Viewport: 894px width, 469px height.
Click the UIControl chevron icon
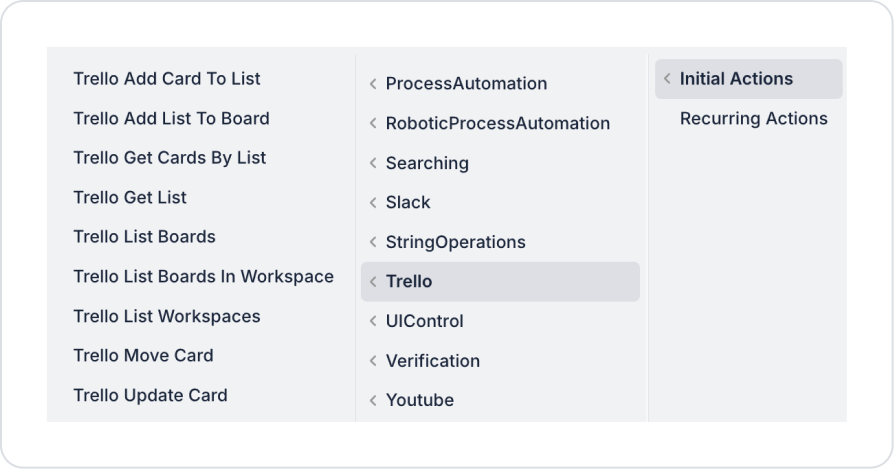(x=373, y=321)
